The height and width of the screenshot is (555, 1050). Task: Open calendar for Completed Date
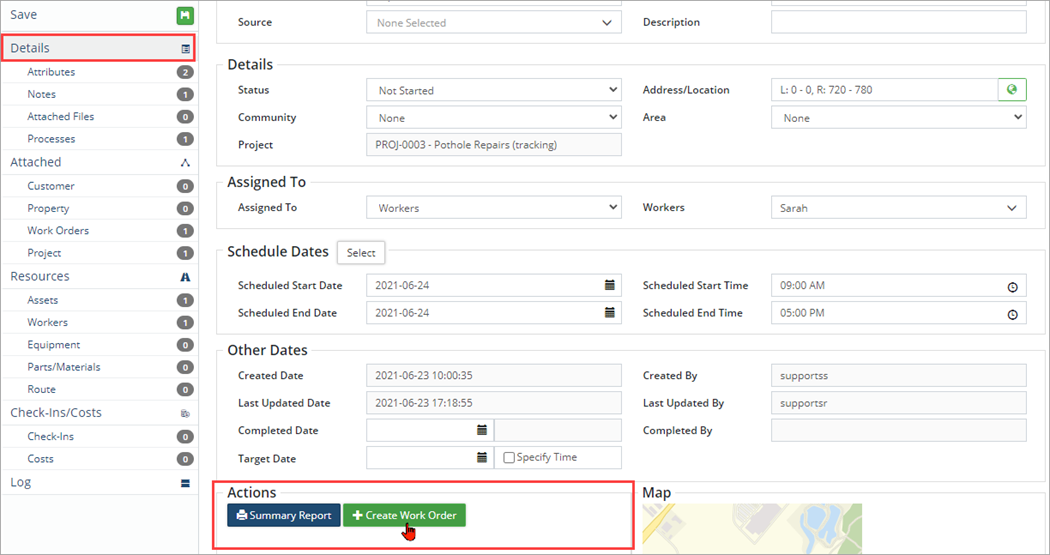(481, 430)
